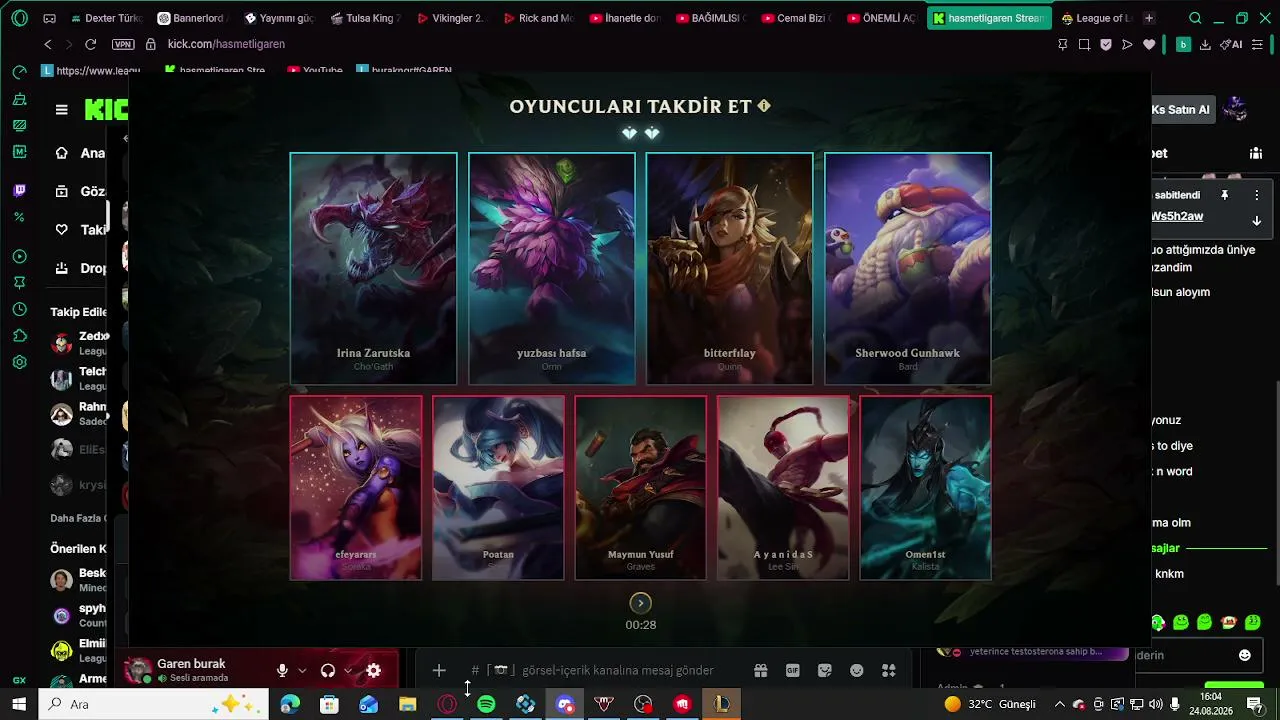Honor Maymun Yusuf's Graves card
This screenshot has width=1280, height=720.
pyautogui.click(x=641, y=488)
